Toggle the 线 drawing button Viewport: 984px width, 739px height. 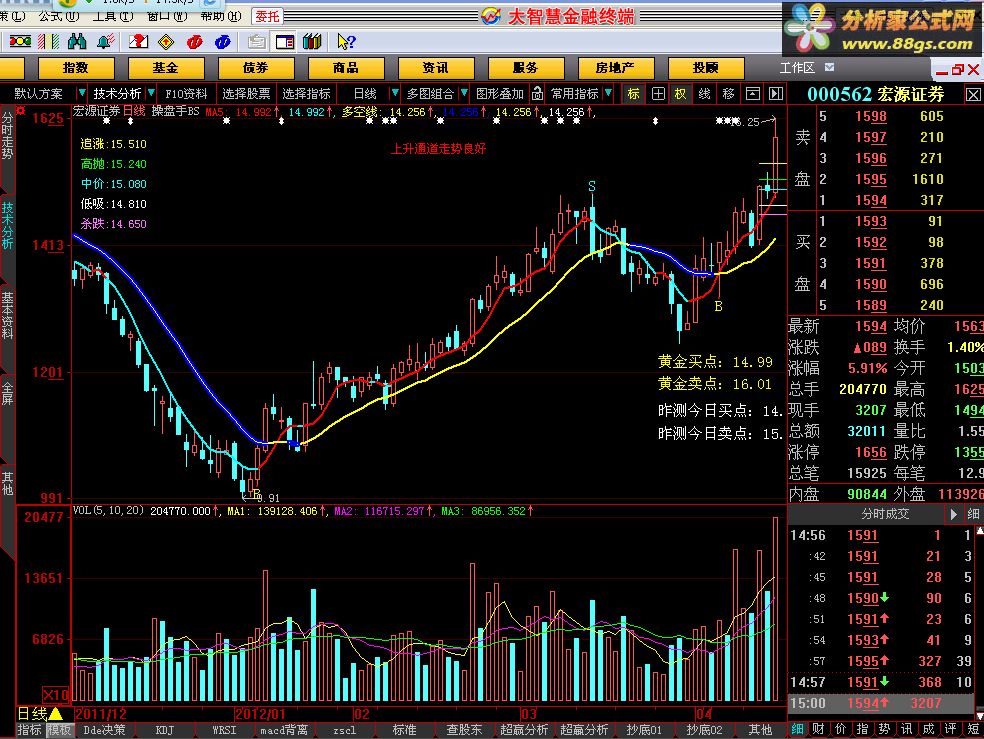(x=705, y=93)
